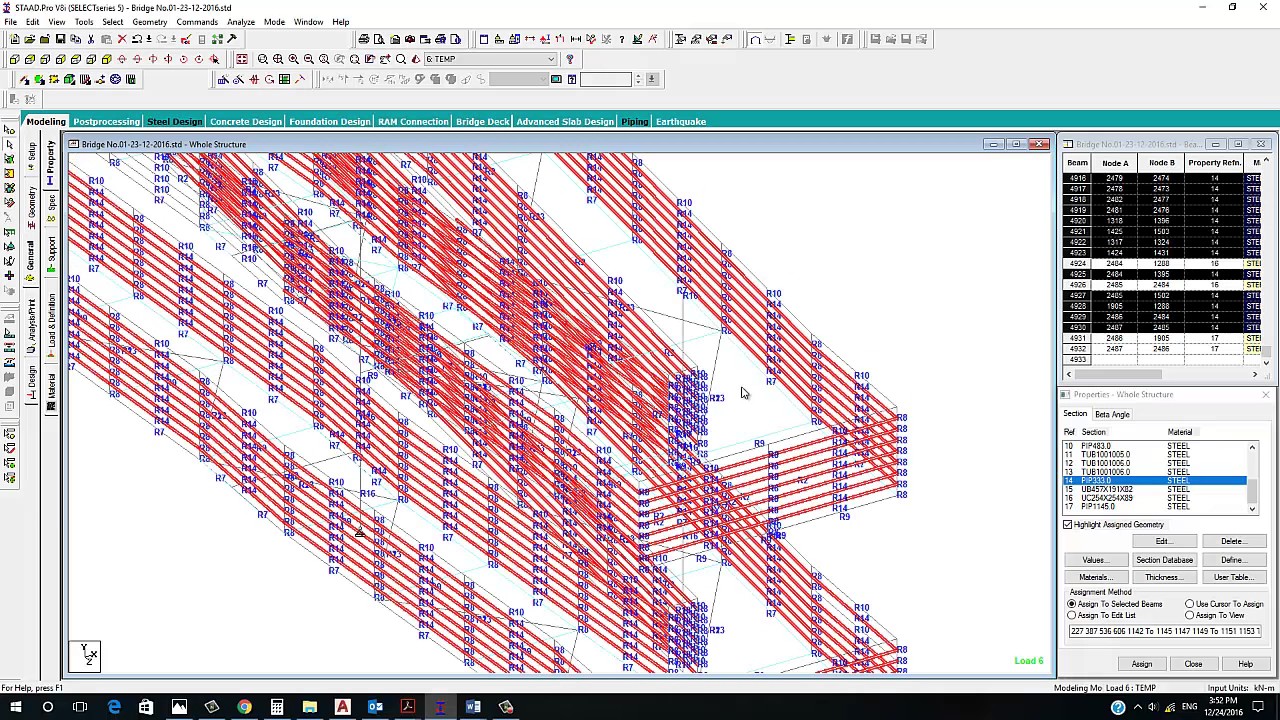Screen dimensions: 1280x720
Task: Click the Save icon in toolbar
Action: pos(60,39)
